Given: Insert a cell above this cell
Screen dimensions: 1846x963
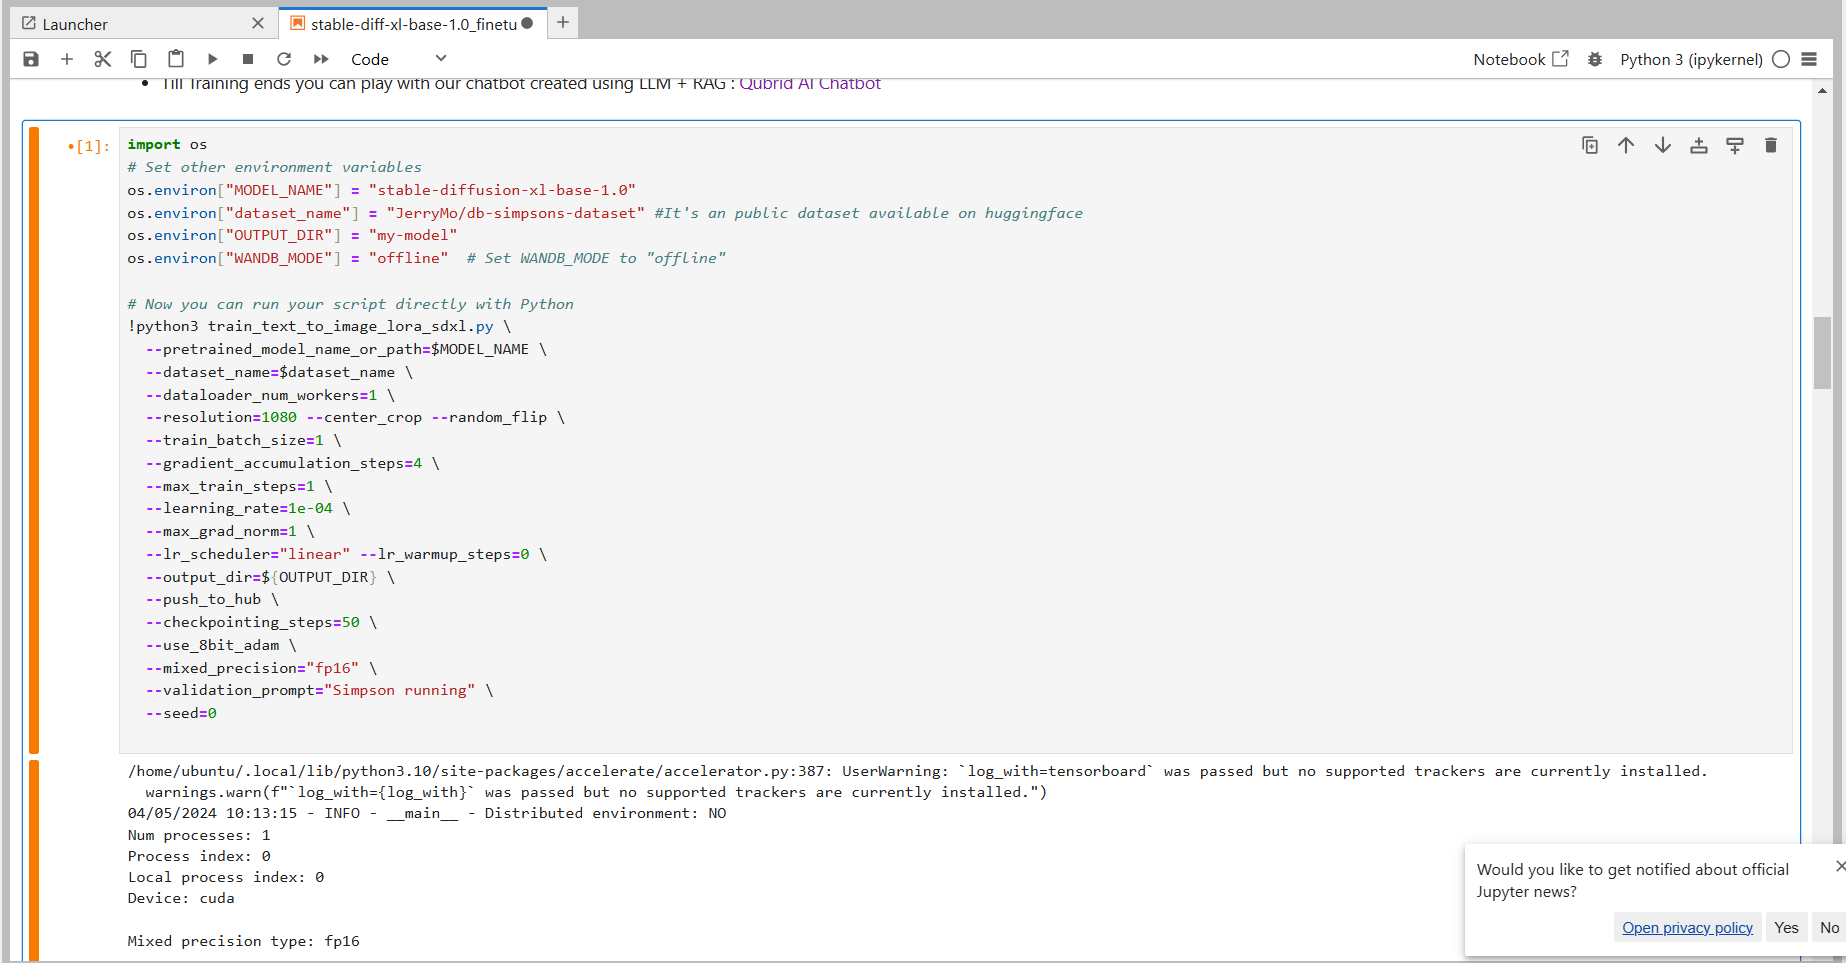Looking at the screenshot, I should point(1699,145).
